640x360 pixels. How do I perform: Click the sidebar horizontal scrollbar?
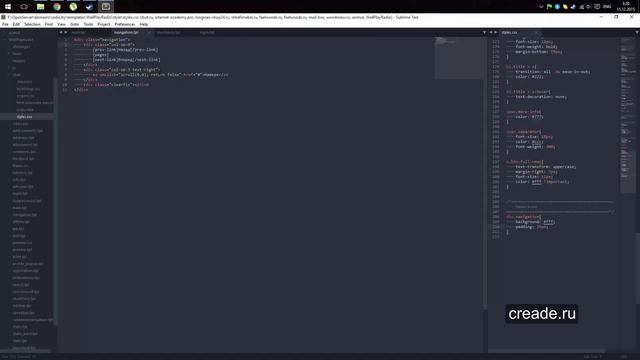[25, 351]
